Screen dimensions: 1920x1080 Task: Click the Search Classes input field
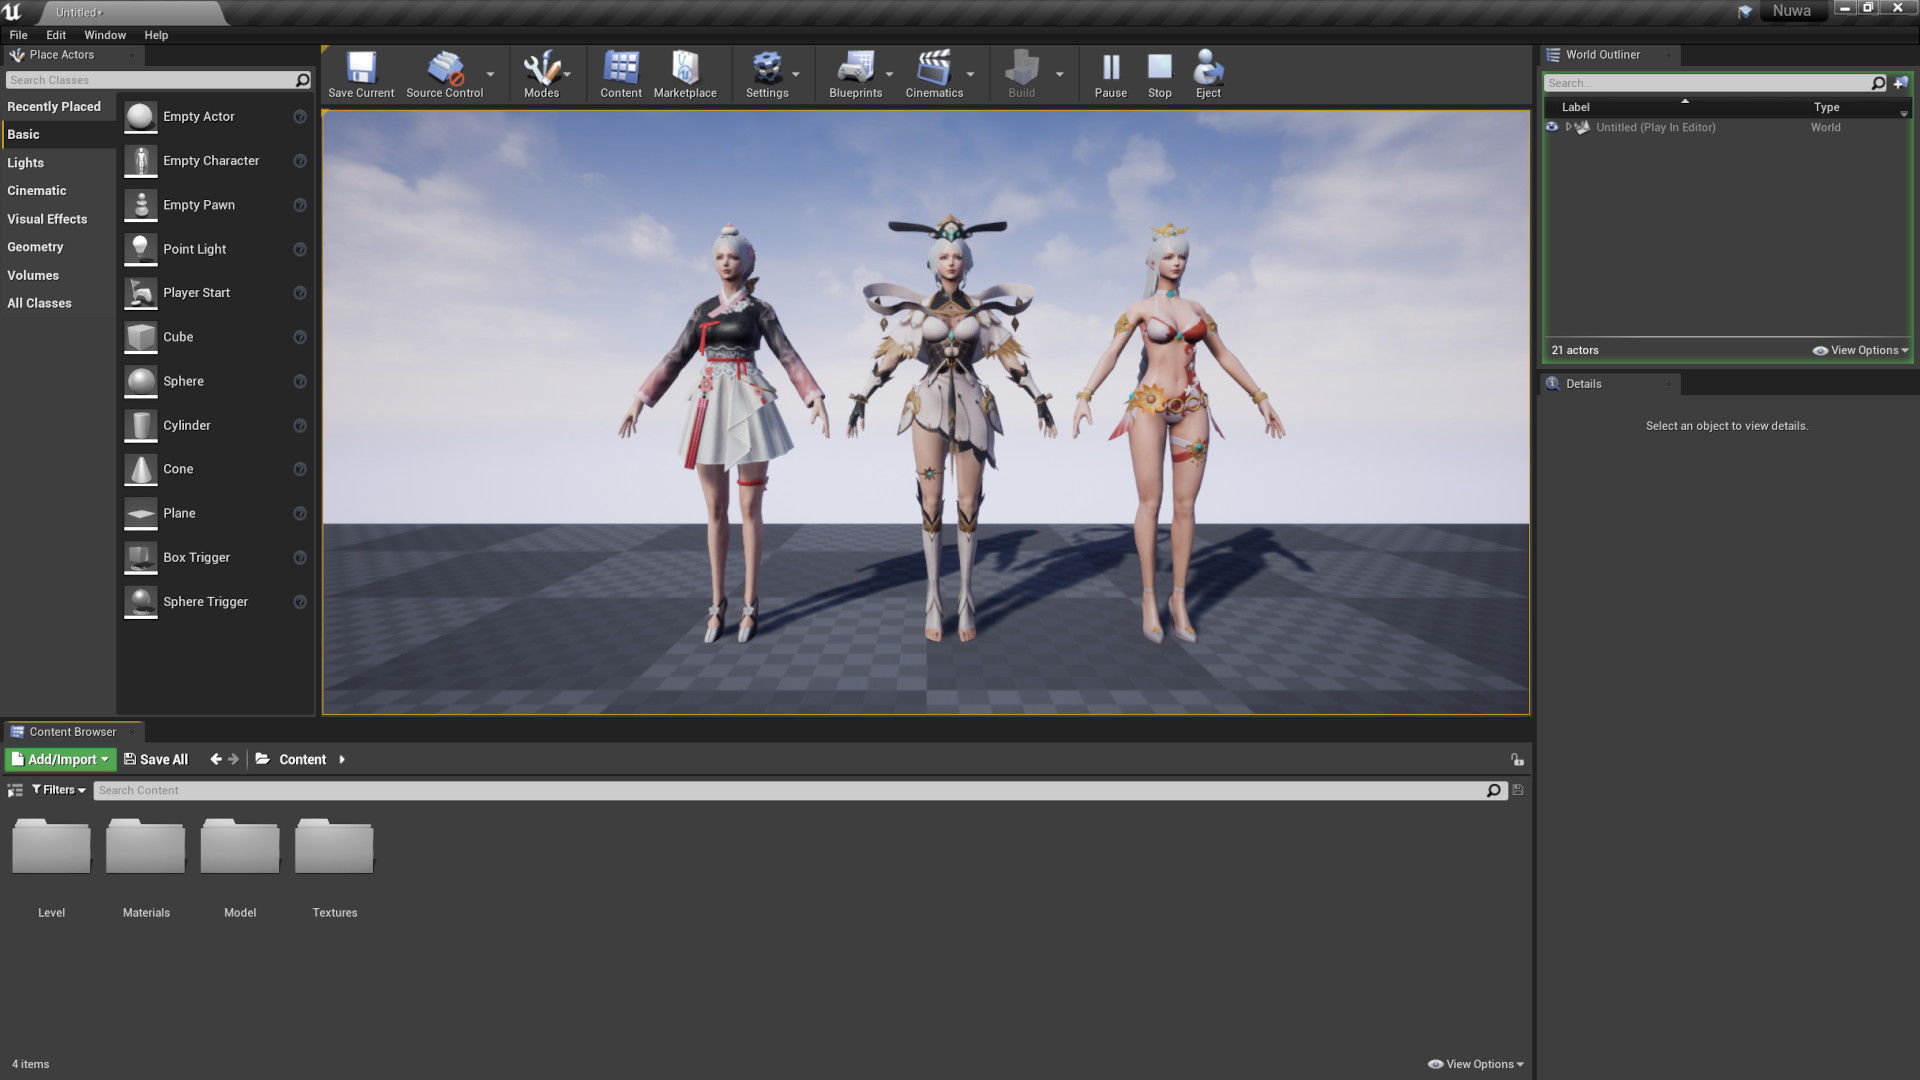click(150, 80)
